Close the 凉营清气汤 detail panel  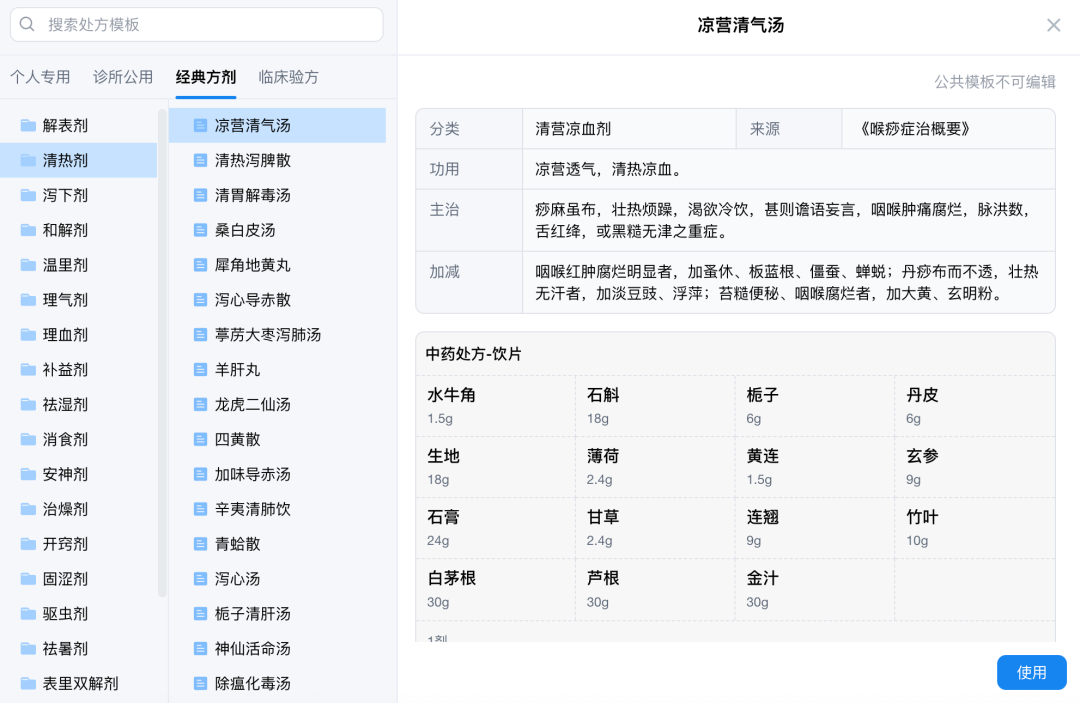pos(1053,25)
